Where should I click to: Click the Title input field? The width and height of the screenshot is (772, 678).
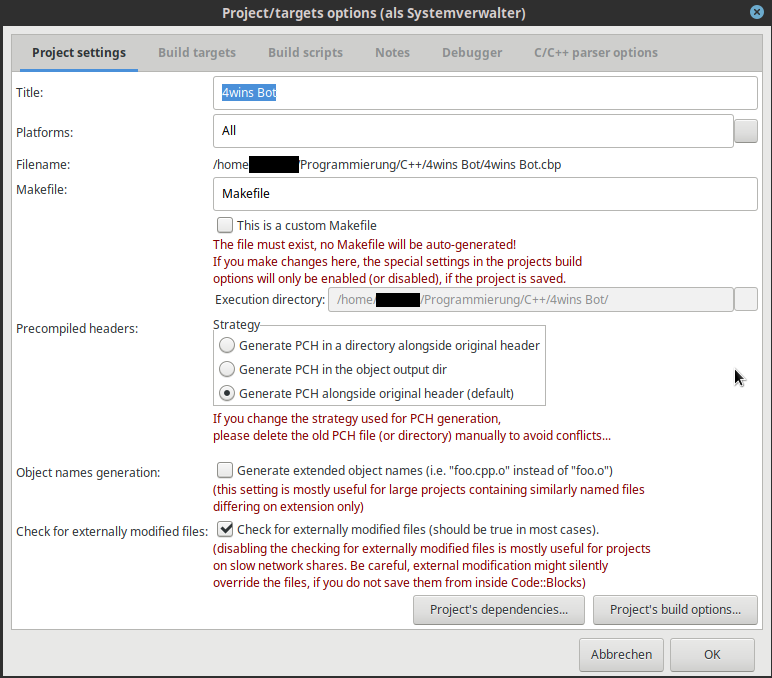(485, 93)
